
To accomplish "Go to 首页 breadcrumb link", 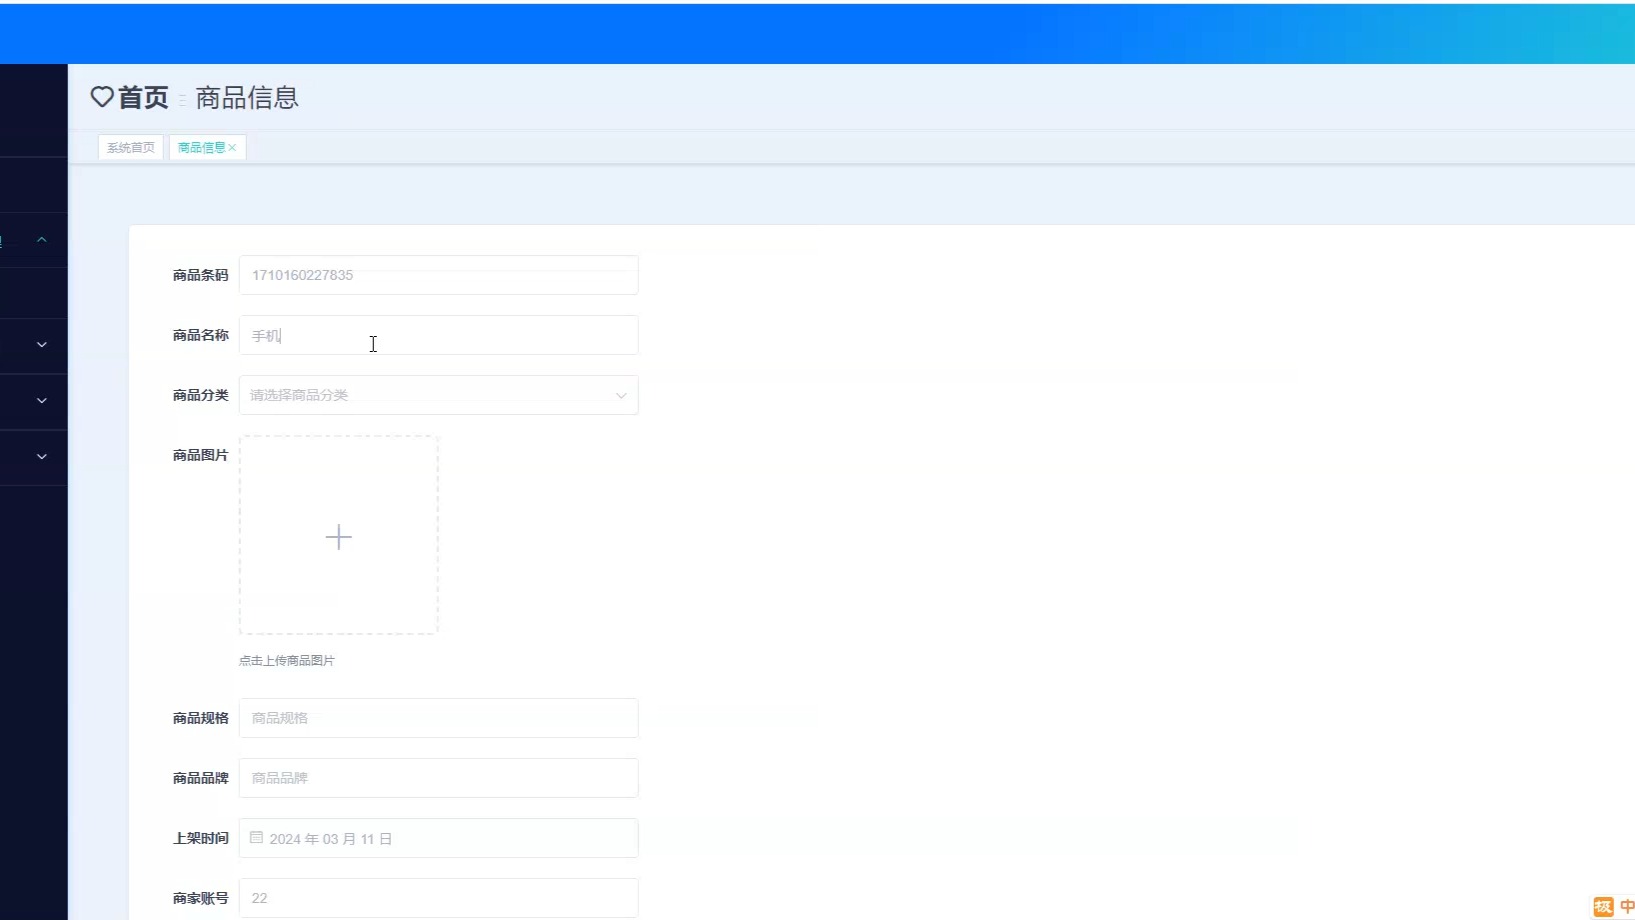I will point(143,97).
